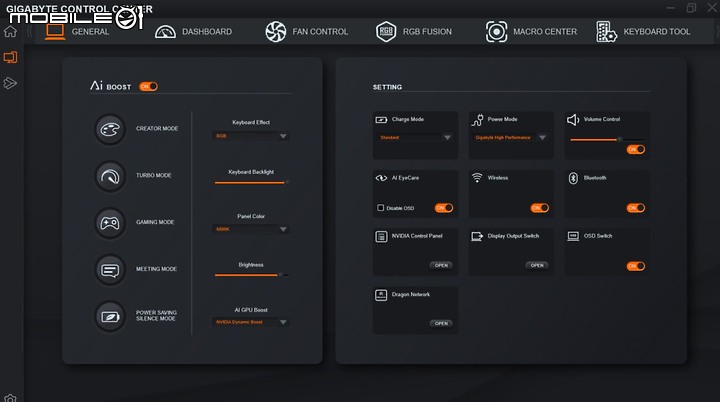Switch off Wireless
720x402 pixels.
pyautogui.click(x=540, y=208)
